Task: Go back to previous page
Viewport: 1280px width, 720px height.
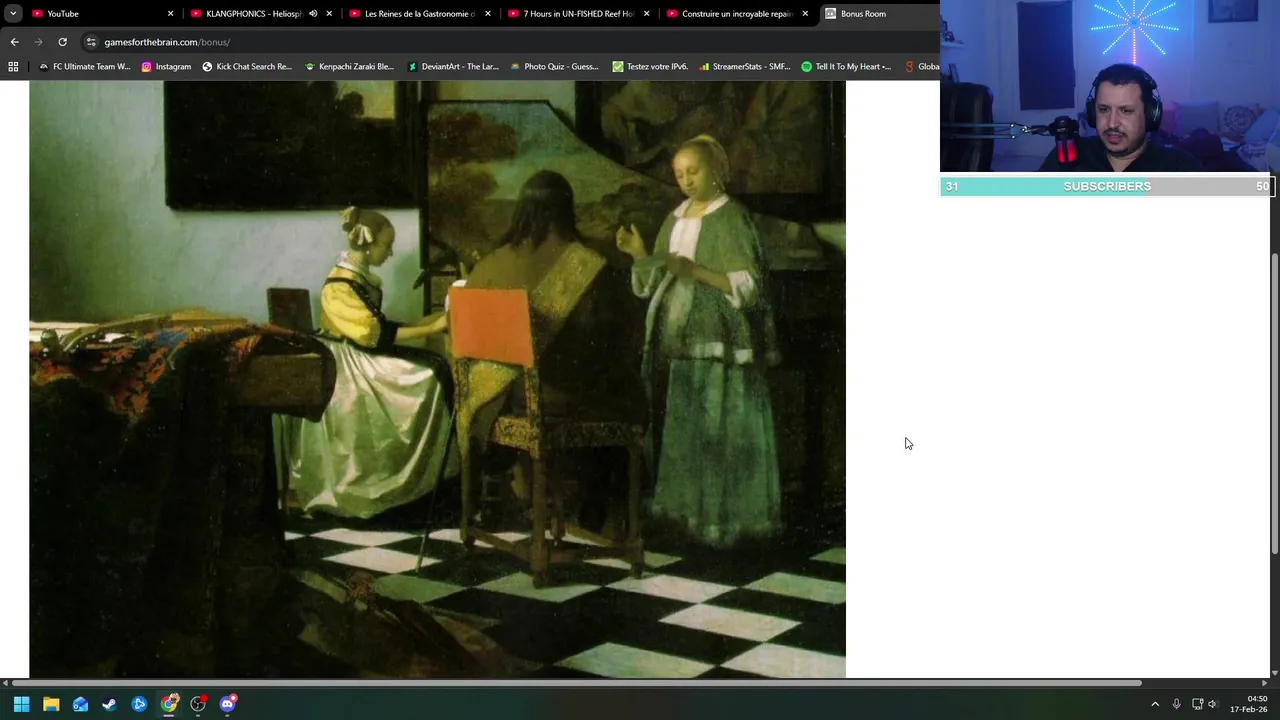Action: (14, 42)
